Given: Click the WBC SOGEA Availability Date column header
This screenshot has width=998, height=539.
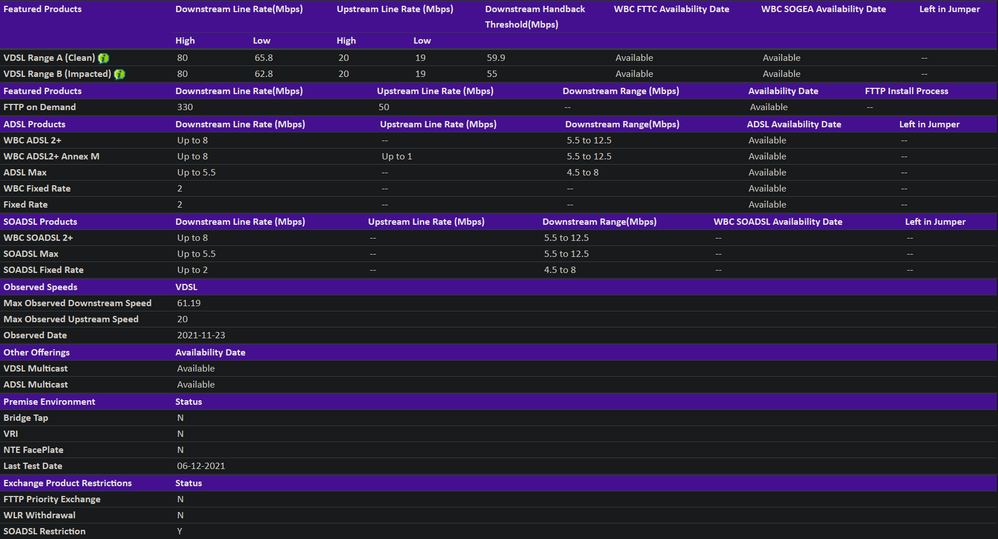Looking at the screenshot, I should (x=823, y=9).
